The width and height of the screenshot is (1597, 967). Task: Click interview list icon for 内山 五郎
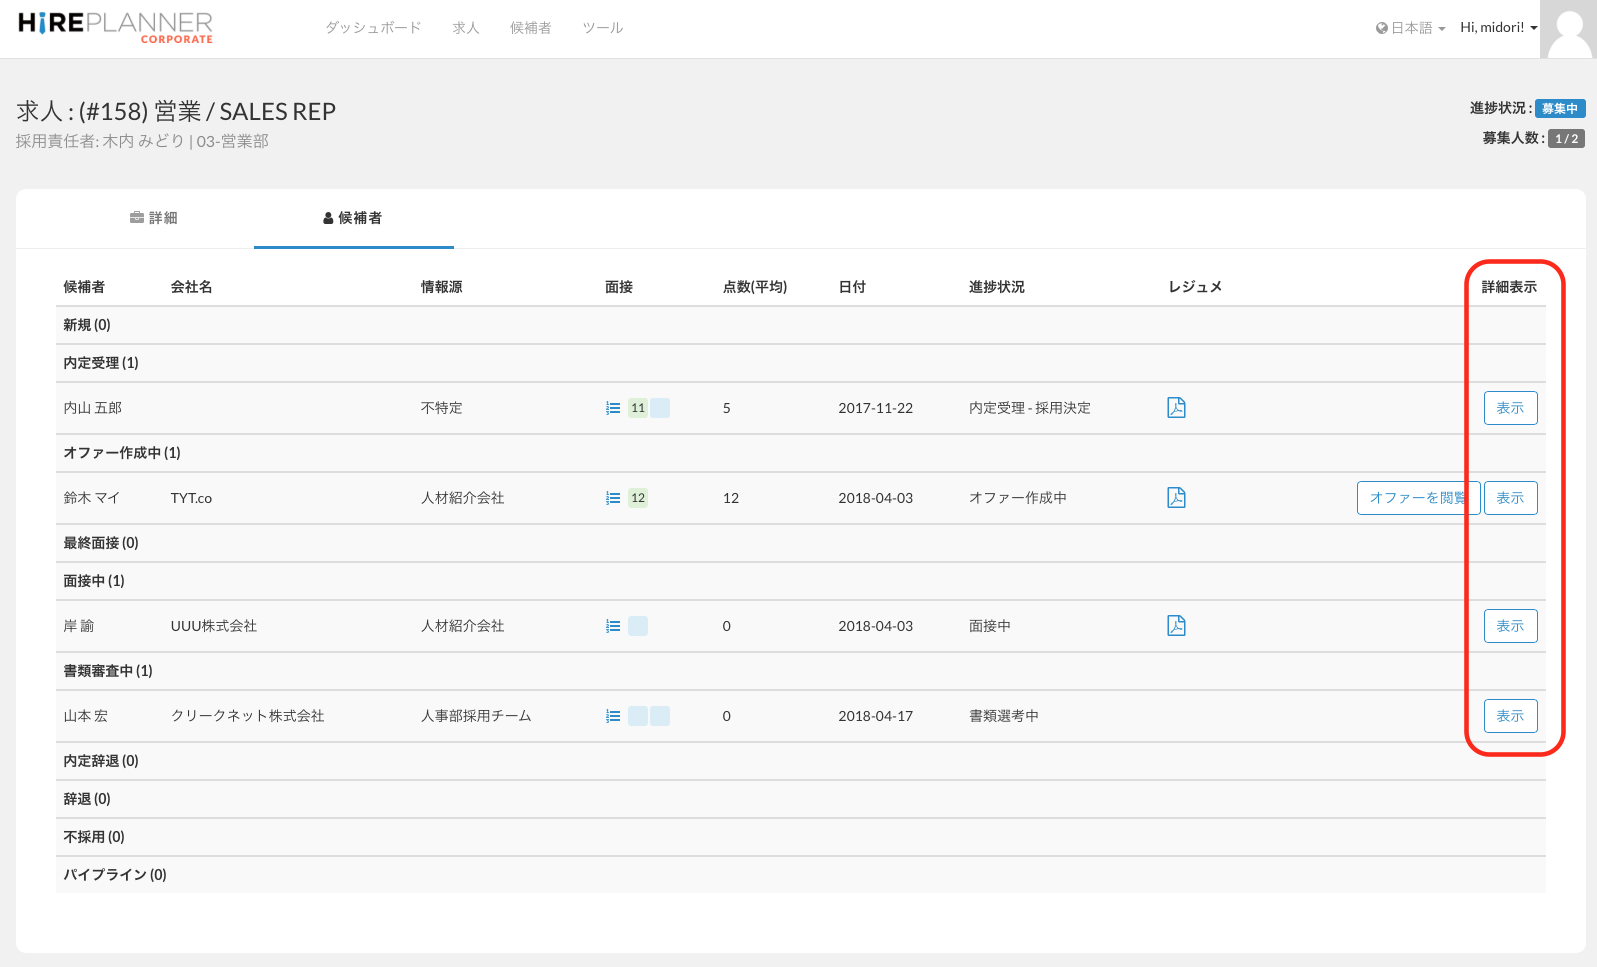[x=613, y=408]
